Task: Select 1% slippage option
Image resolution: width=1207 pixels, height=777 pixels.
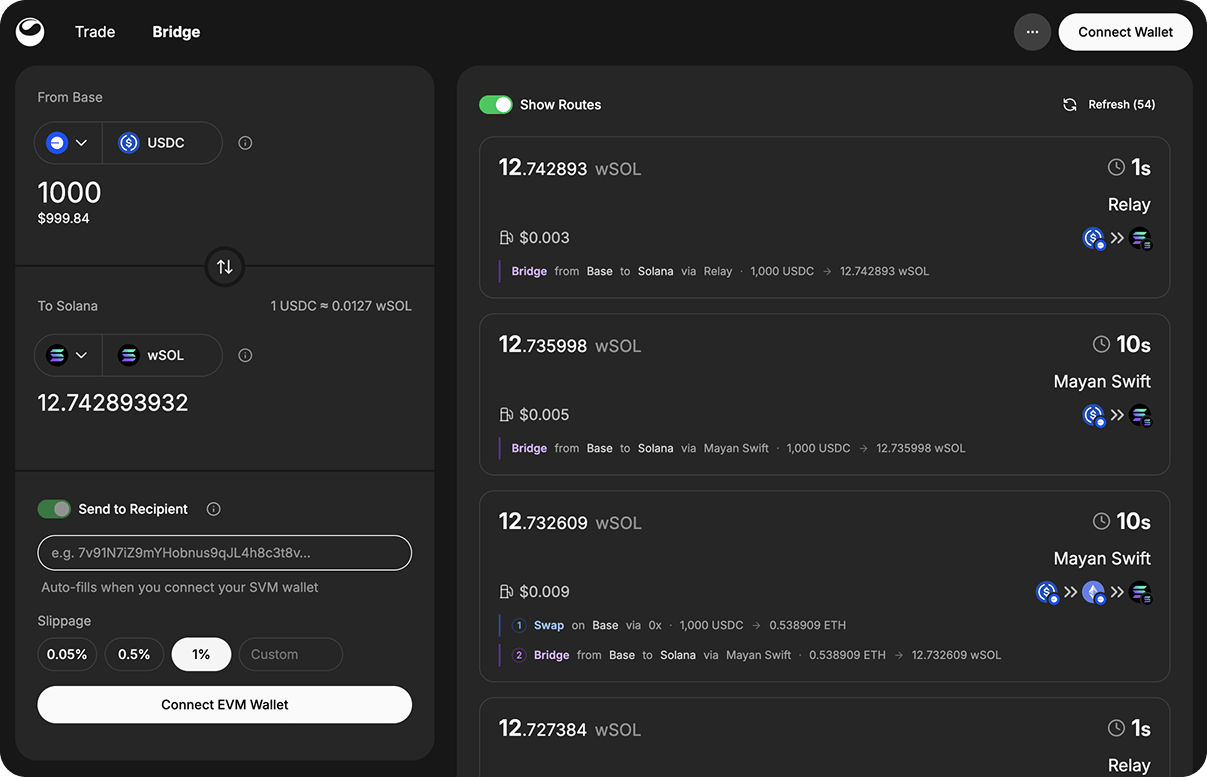Action: 201,655
